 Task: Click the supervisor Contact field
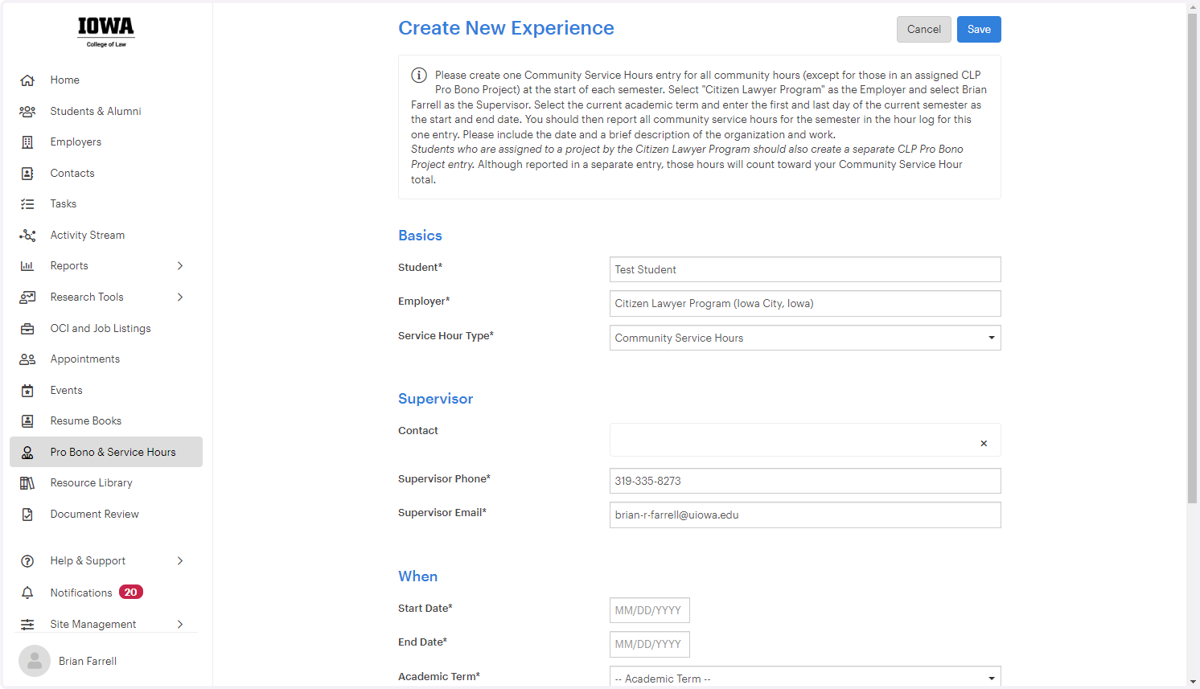[805, 440]
